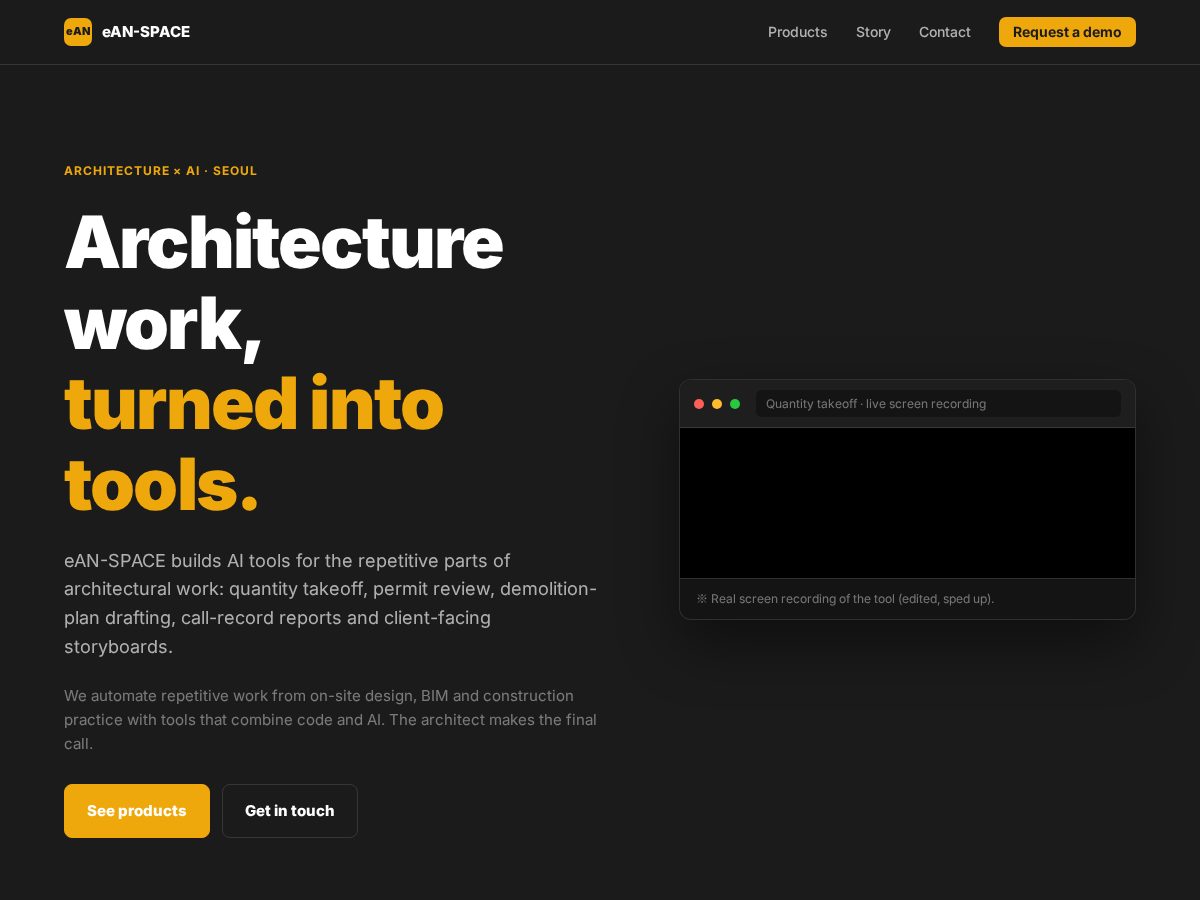Click the ARCHITECTURE × AI · SEOUL tagline
The width and height of the screenshot is (1200, 900).
[161, 171]
